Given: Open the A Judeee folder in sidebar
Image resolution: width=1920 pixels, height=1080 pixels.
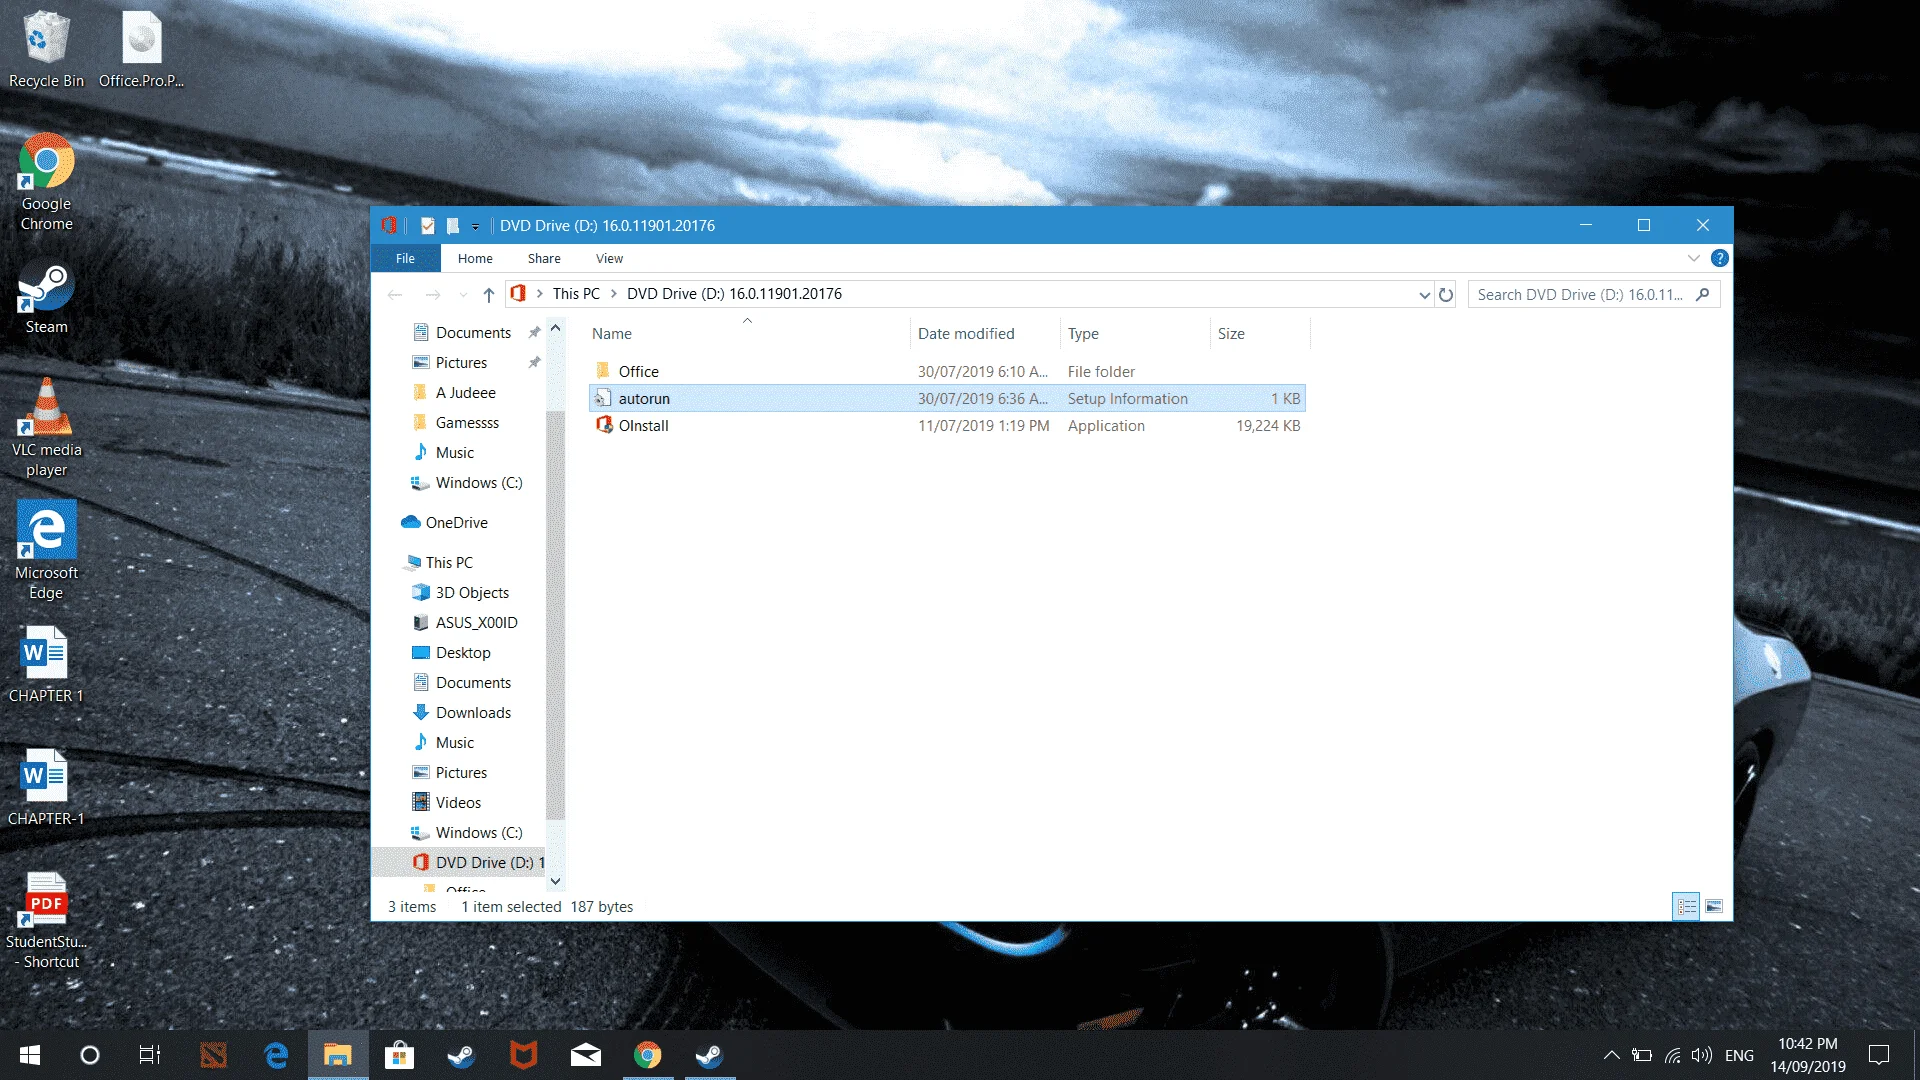Looking at the screenshot, I should [465, 393].
